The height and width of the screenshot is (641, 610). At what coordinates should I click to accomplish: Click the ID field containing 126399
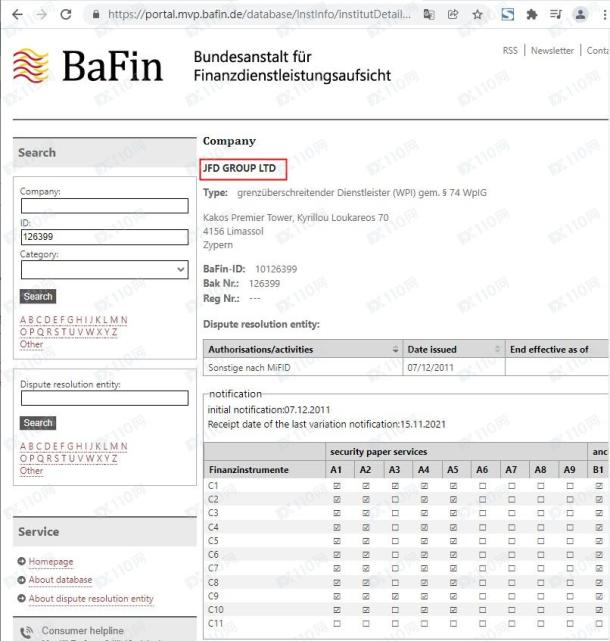pyautogui.click(x=105, y=237)
